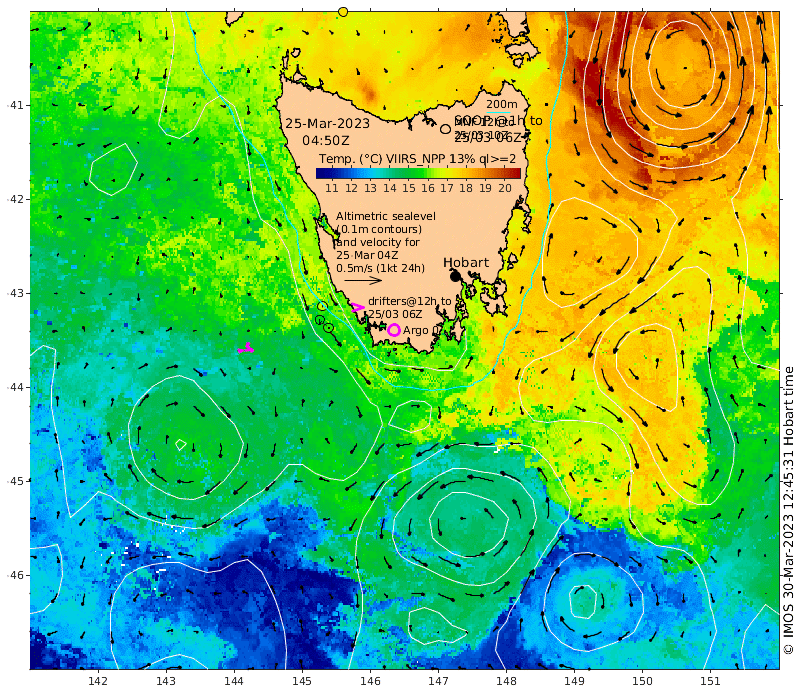Click the green section of the colorbar near 15
Screen dimensions: 800x700
(x=409, y=173)
